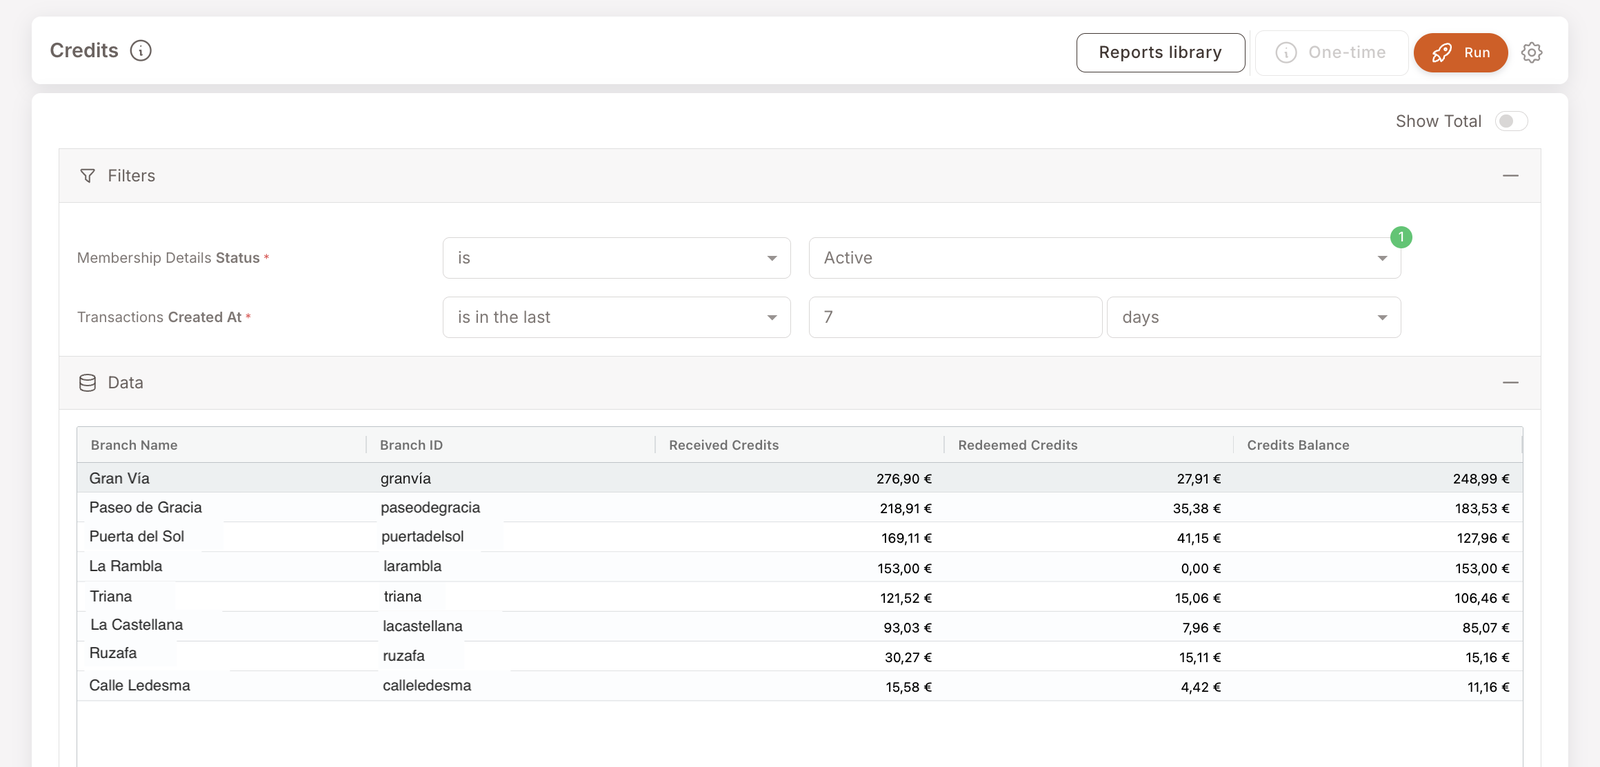Select the Gran Vía branch row
This screenshot has width=1600, height=767.
[x=800, y=478]
